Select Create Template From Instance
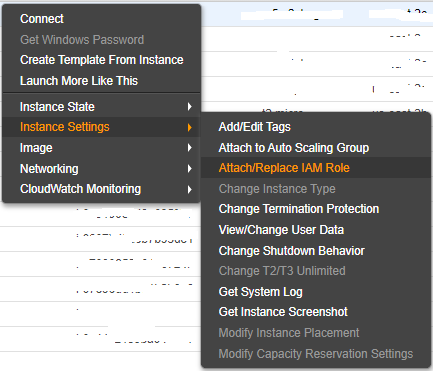The image size is (433, 371). coord(102,60)
